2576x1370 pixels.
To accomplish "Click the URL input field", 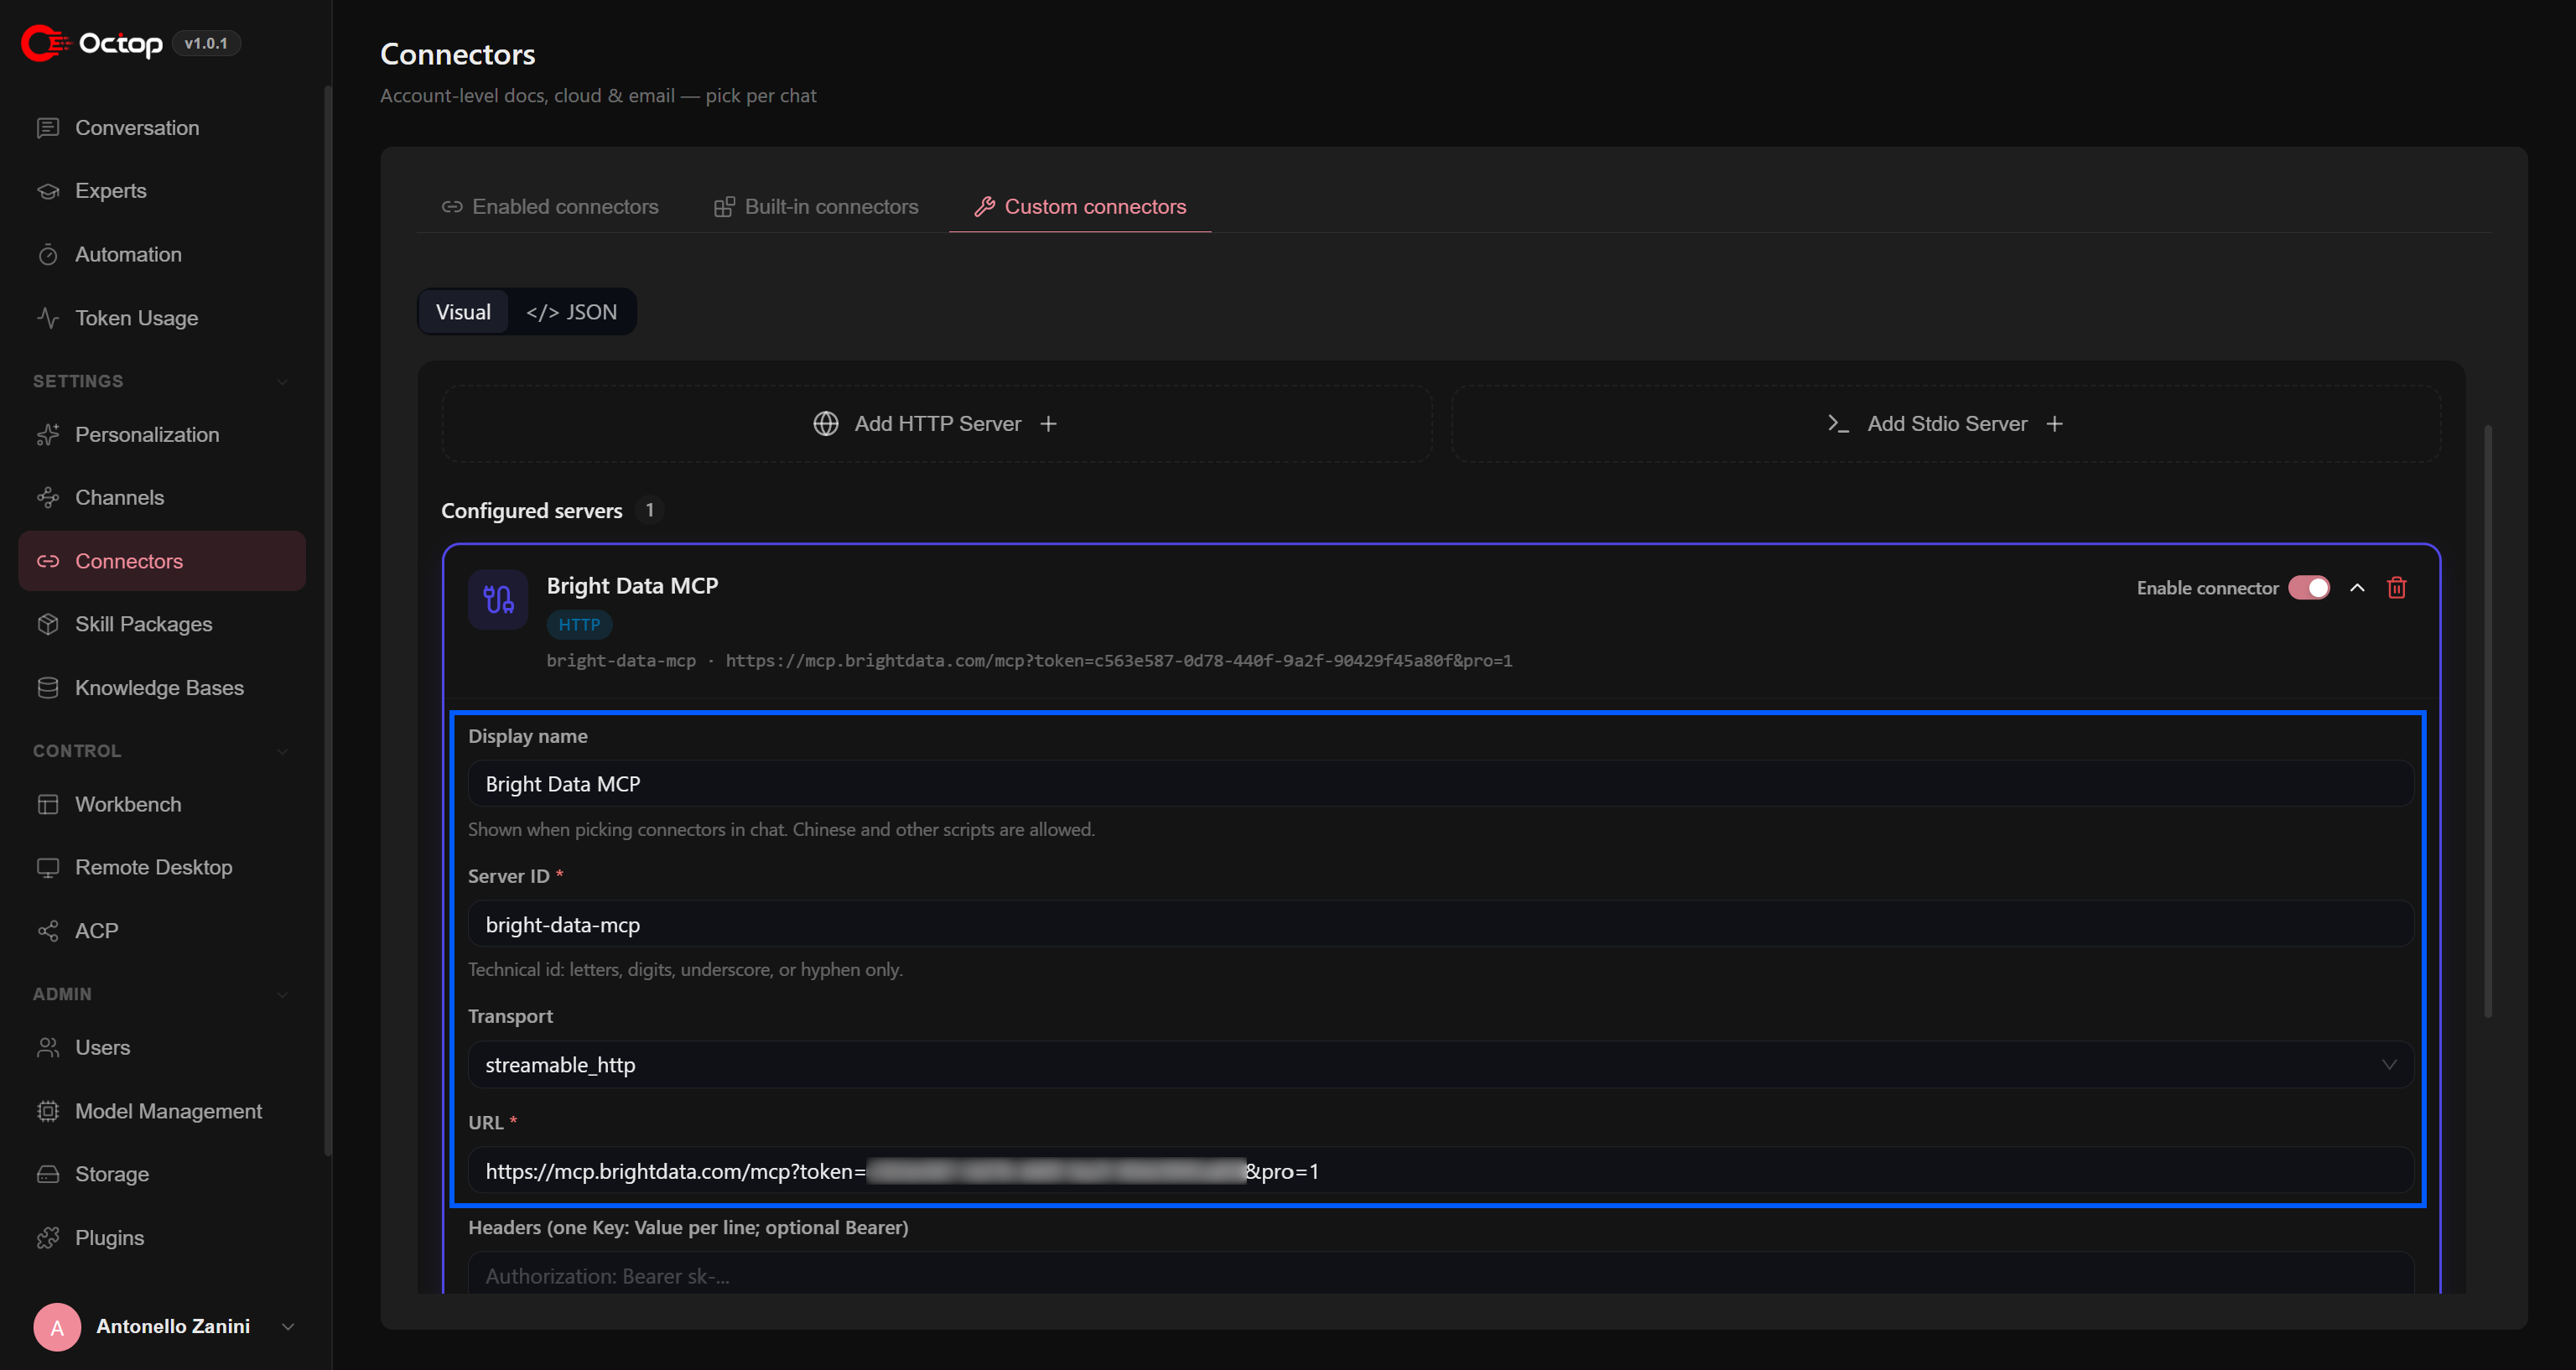I will point(1440,1171).
